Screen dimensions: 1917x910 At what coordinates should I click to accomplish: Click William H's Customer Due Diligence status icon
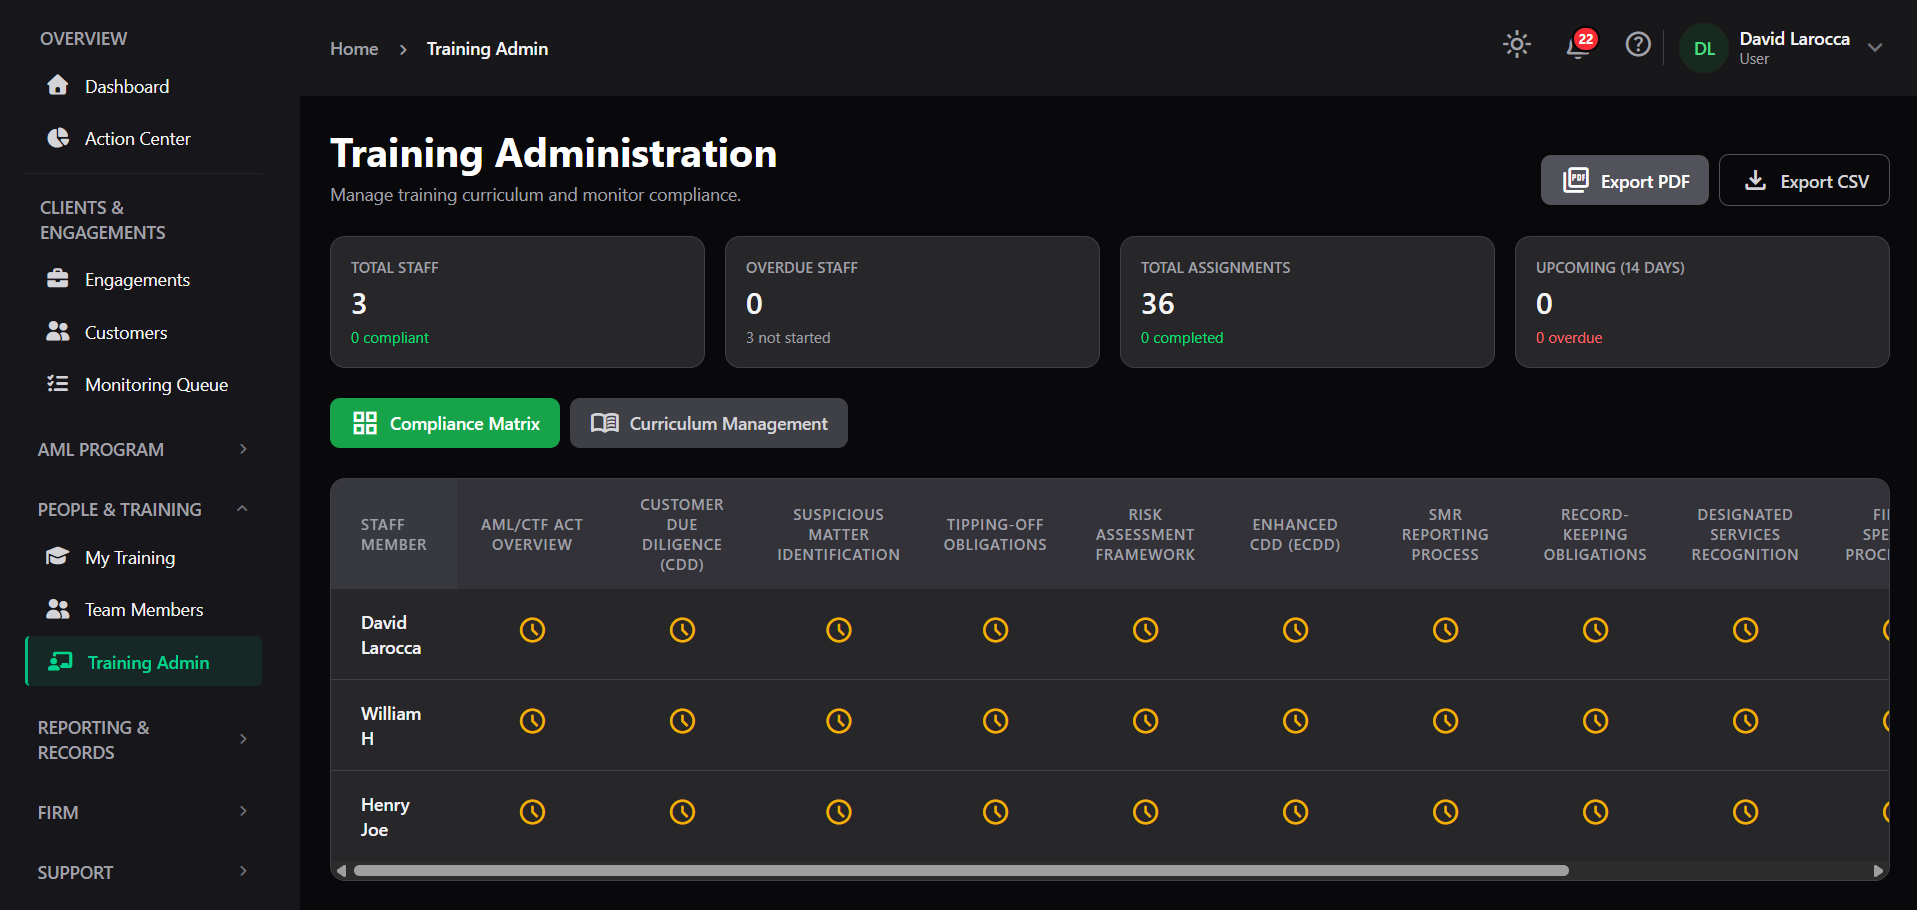tap(682, 721)
